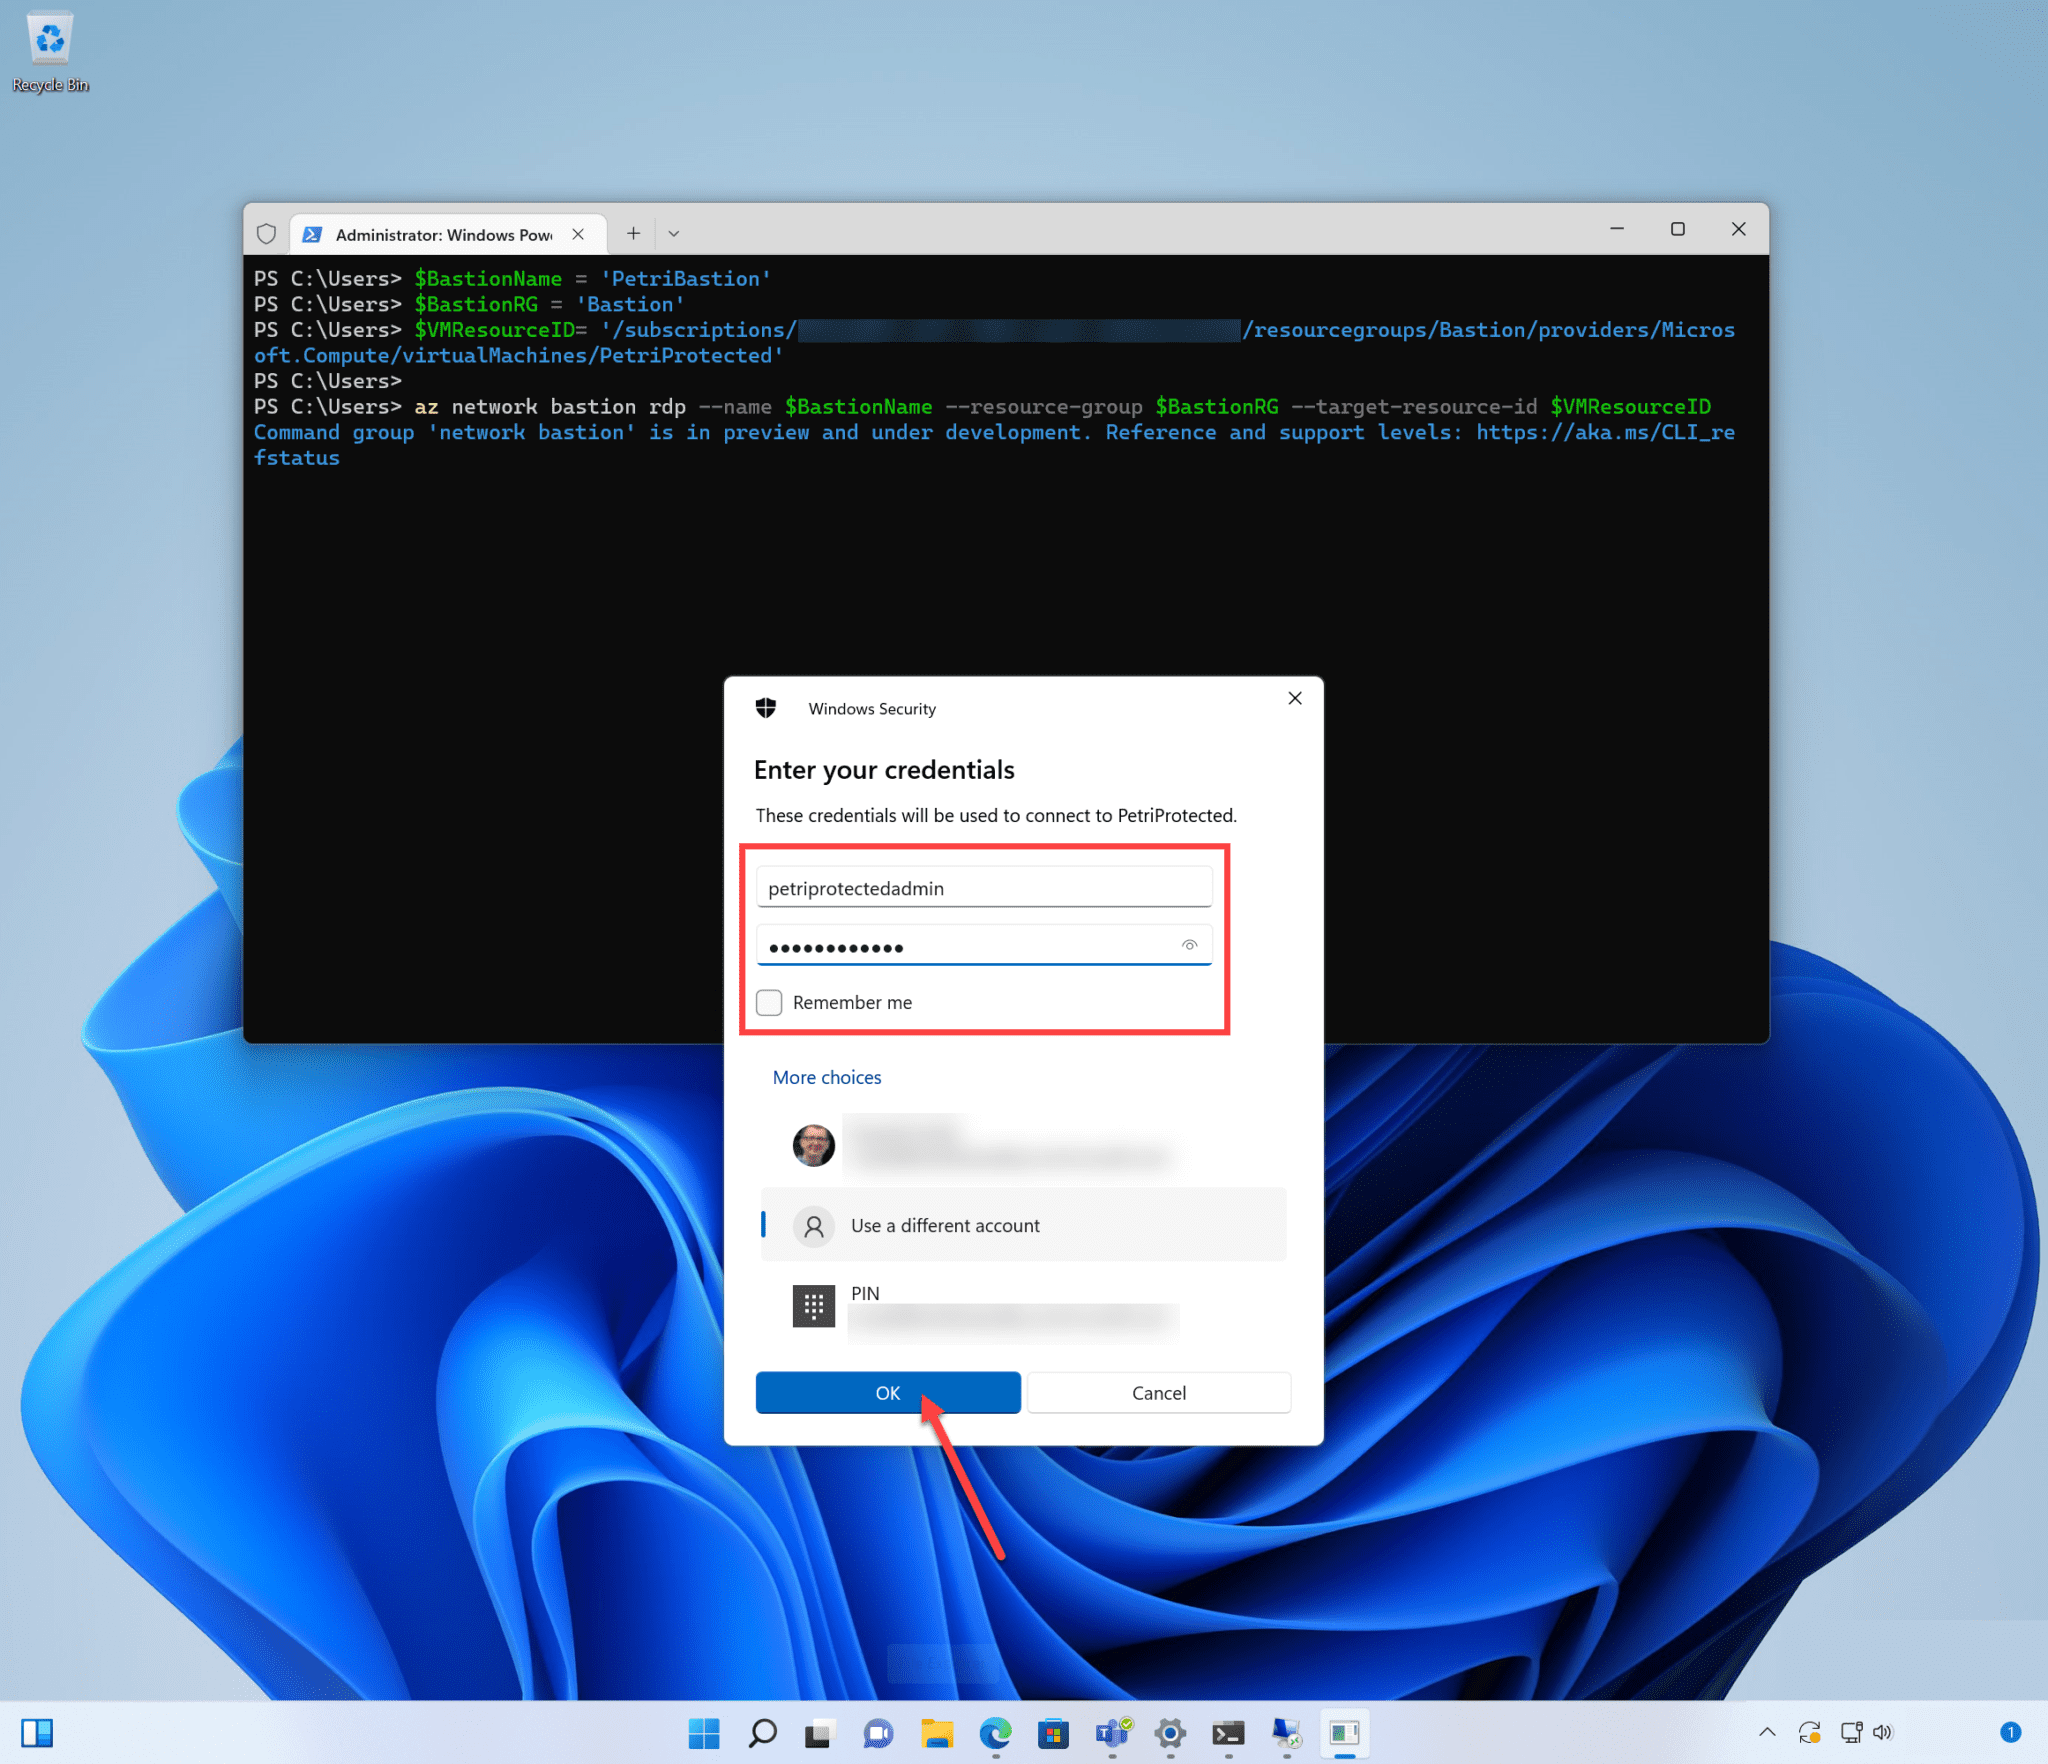Select the PIN sign-in option

1023,1306
